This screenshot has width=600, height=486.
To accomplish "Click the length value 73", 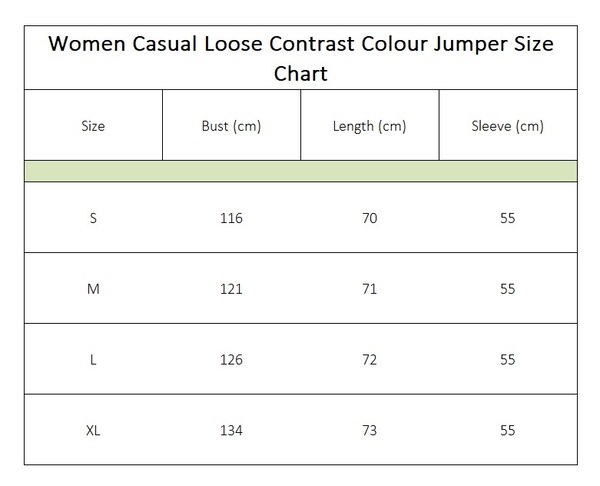I will [x=370, y=431].
